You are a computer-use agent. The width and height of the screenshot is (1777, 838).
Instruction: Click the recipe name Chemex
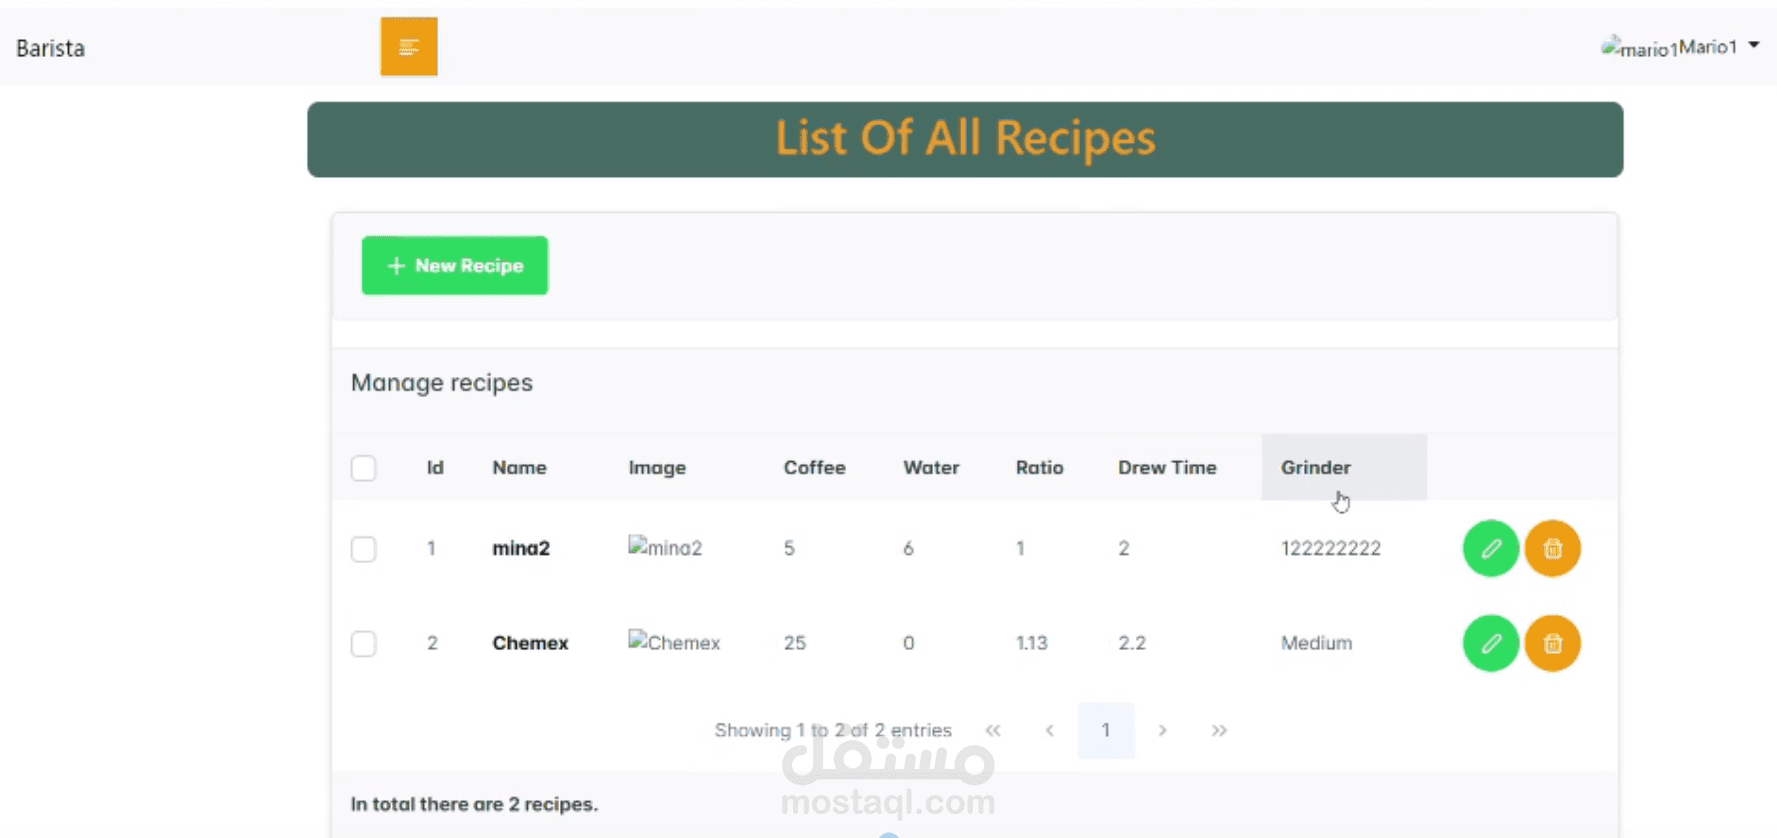530,643
